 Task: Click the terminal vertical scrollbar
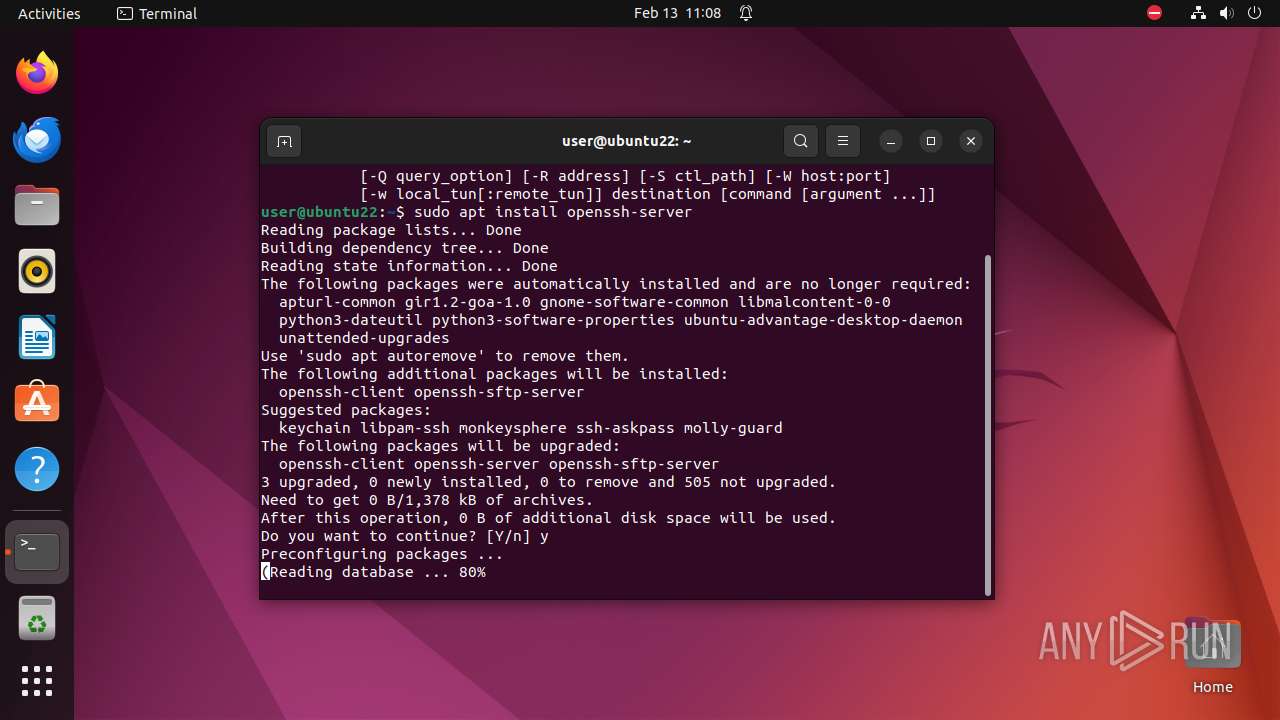pyautogui.click(x=989, y=424)
